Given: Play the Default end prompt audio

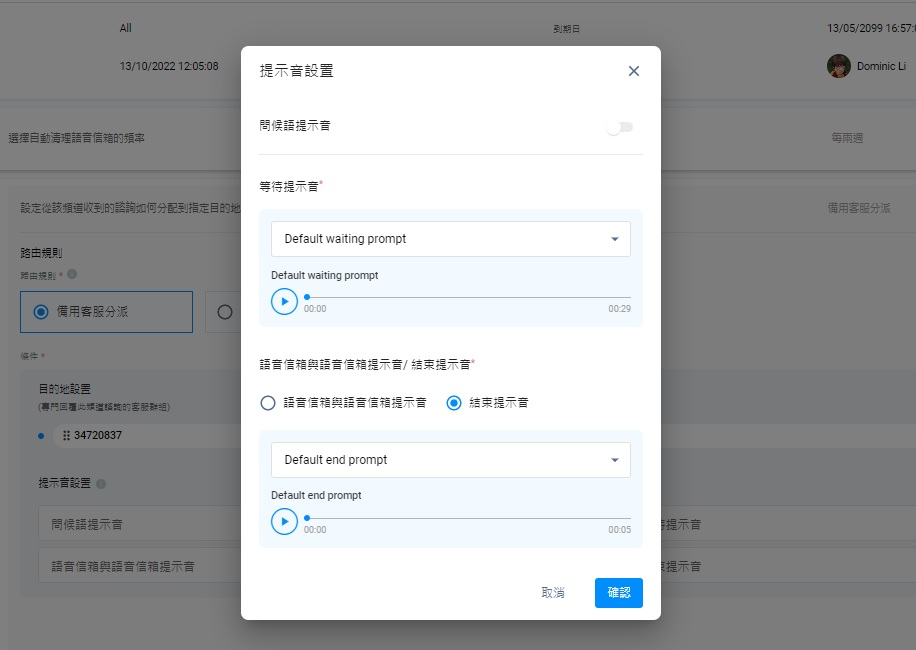Looking at the screenshot, I should click(x=284, y=521).
